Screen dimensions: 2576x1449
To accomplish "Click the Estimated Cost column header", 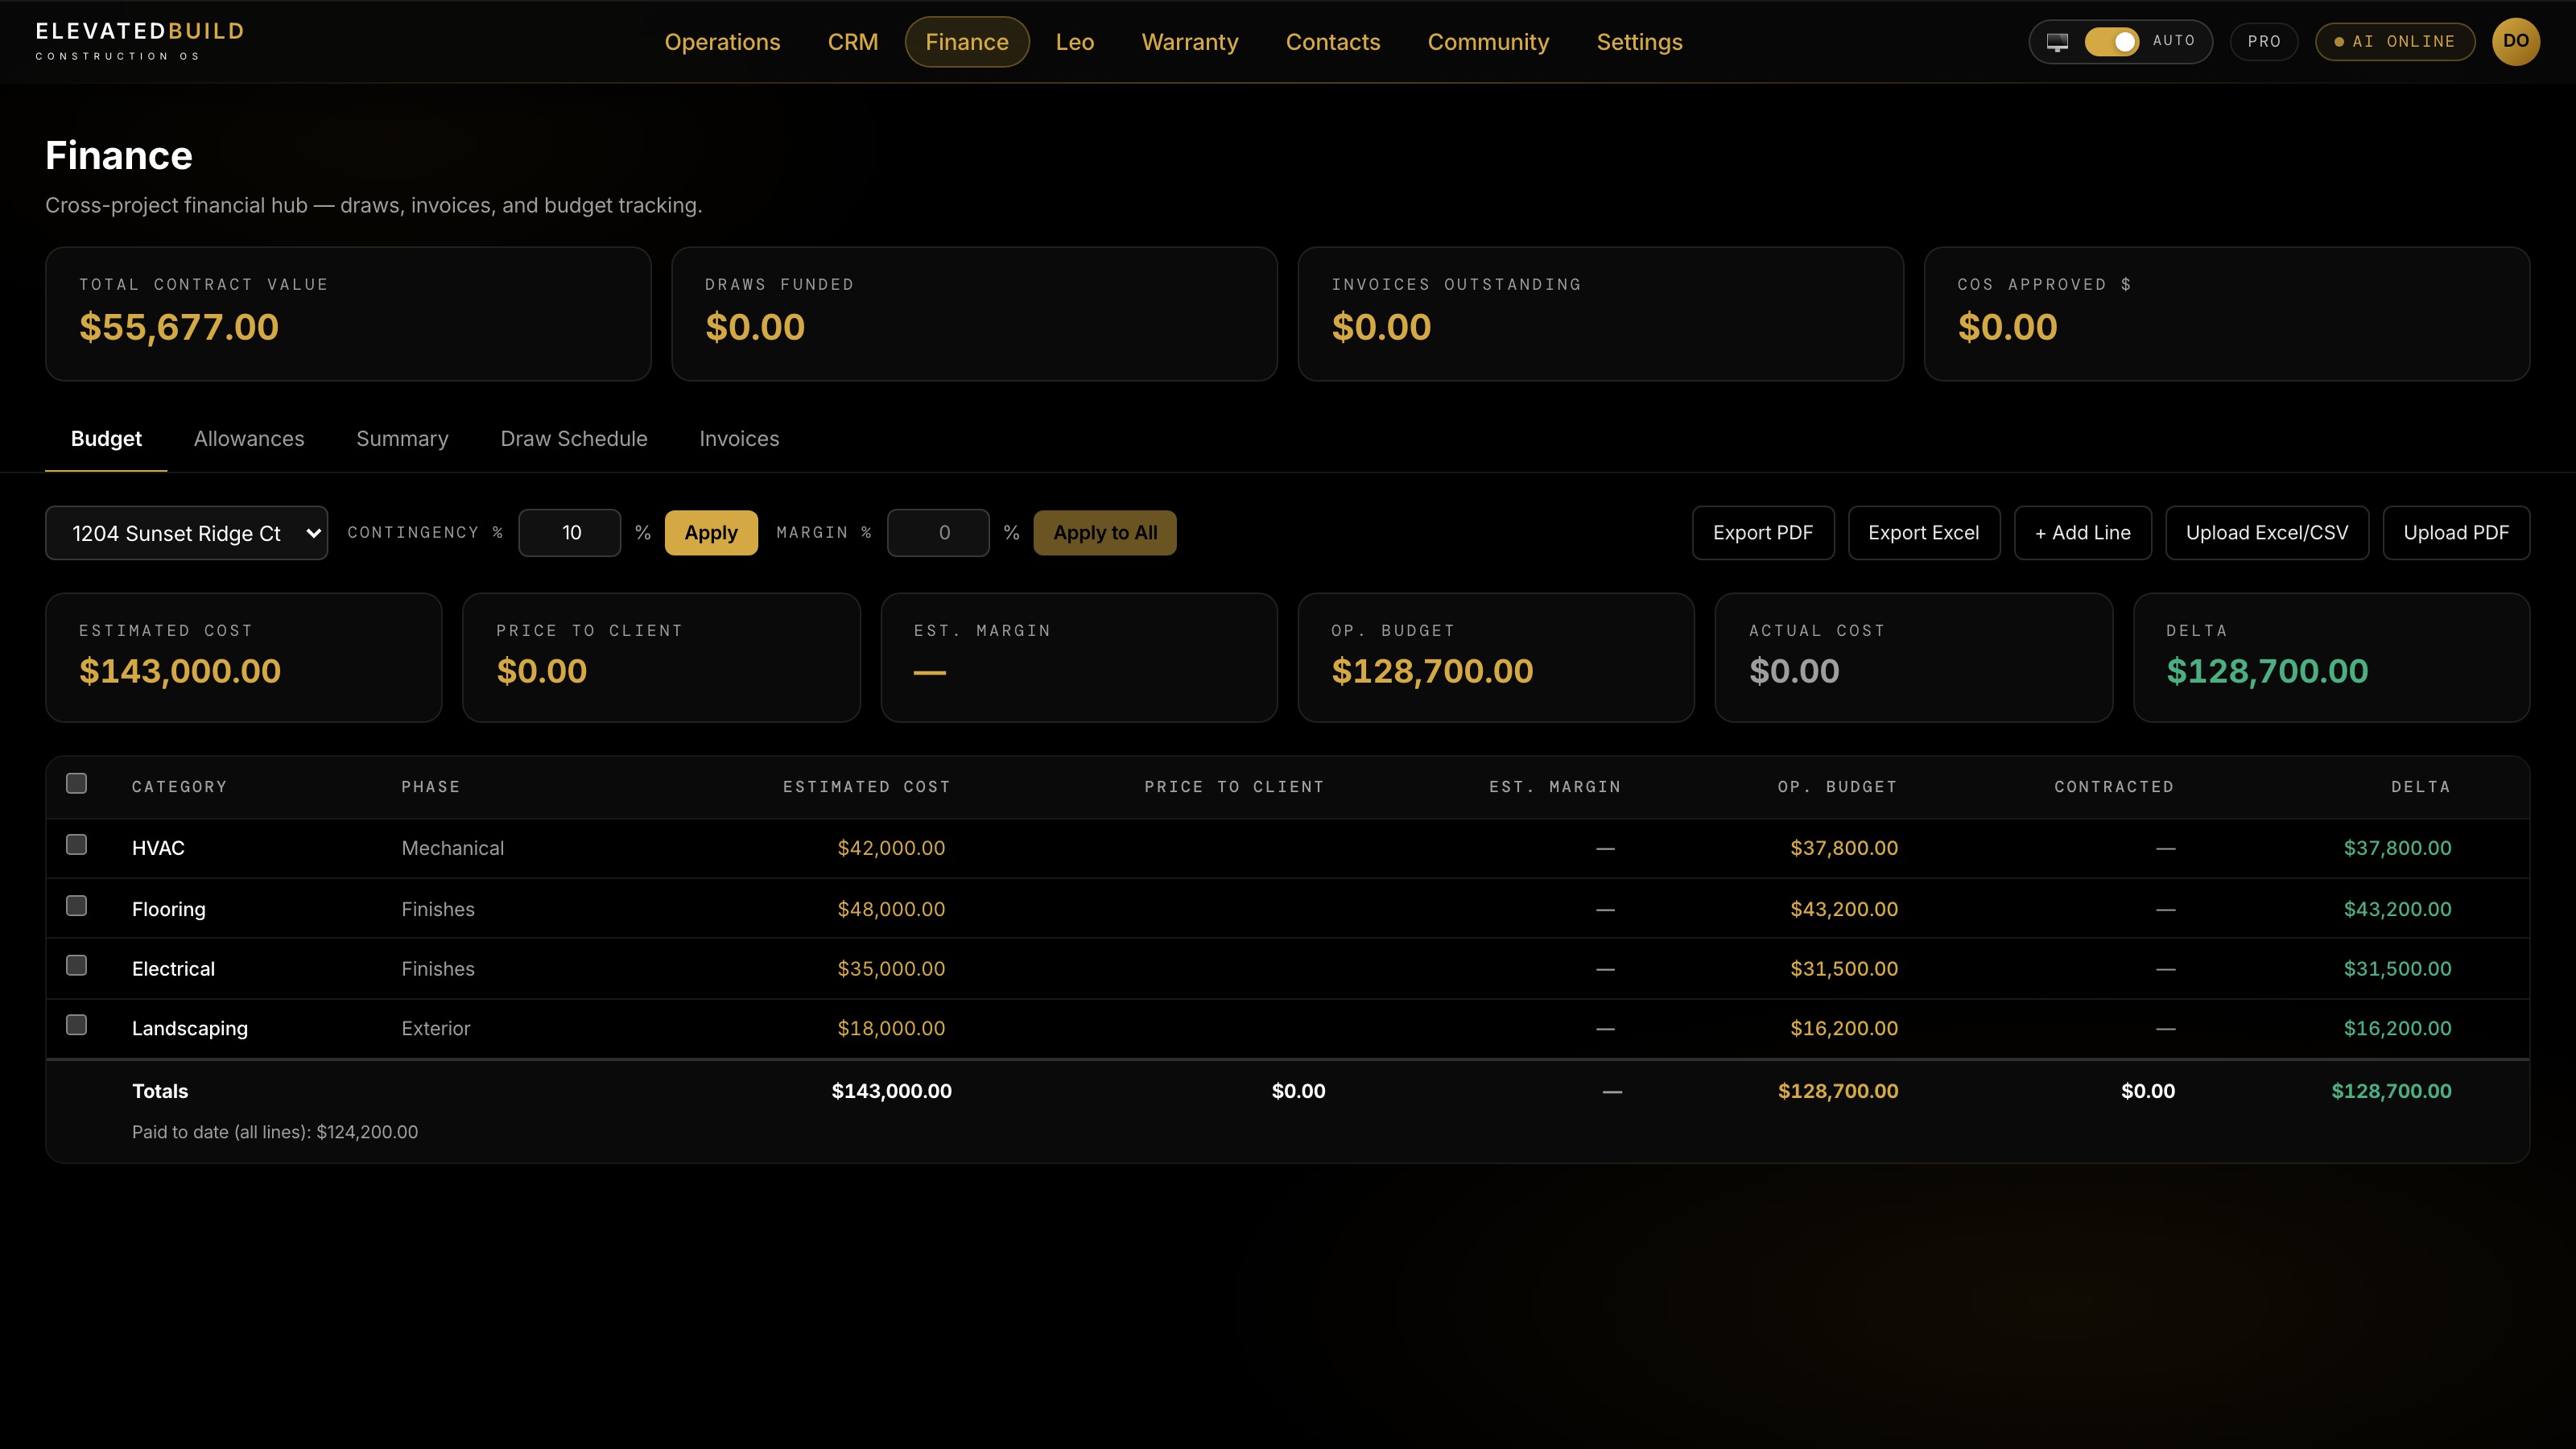I will [x=866, y=787].
